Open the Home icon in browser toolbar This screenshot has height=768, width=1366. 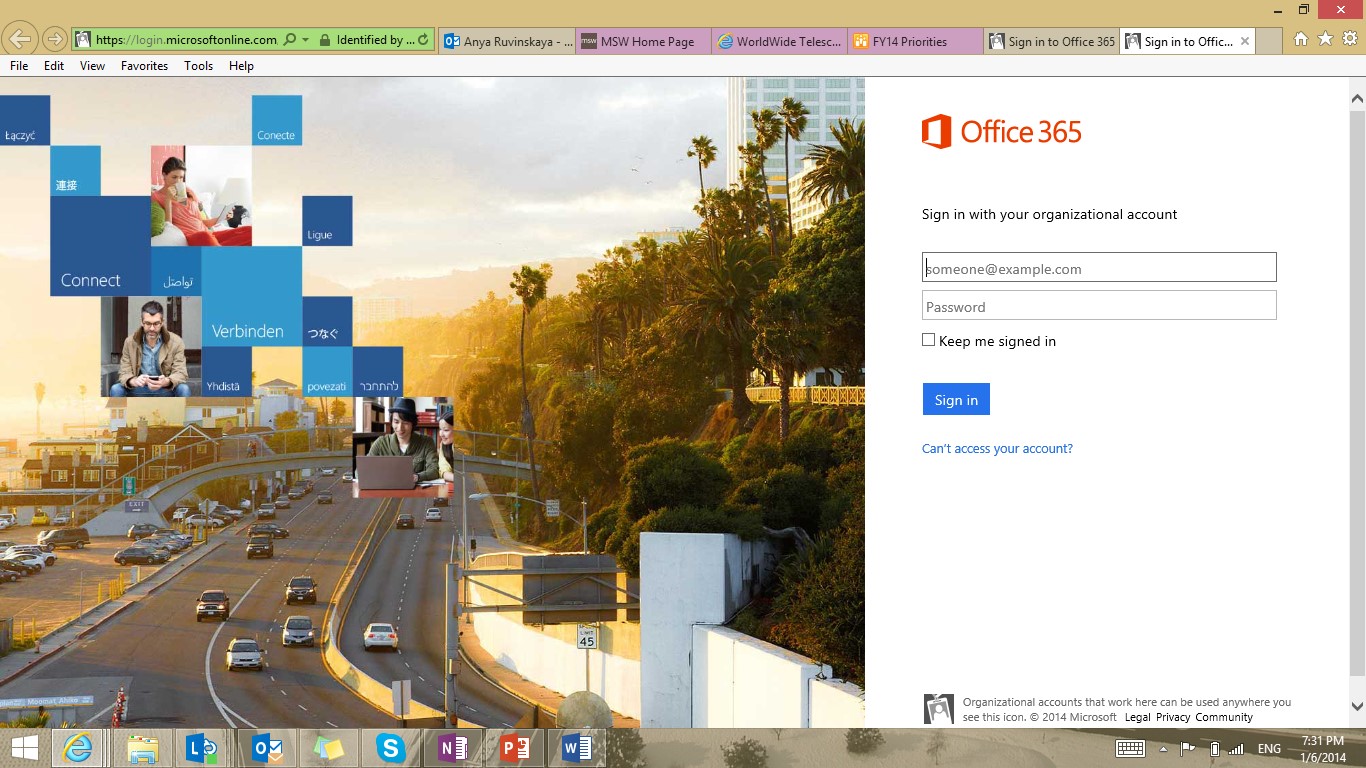pyautogui.click(x=1301, y=39)
